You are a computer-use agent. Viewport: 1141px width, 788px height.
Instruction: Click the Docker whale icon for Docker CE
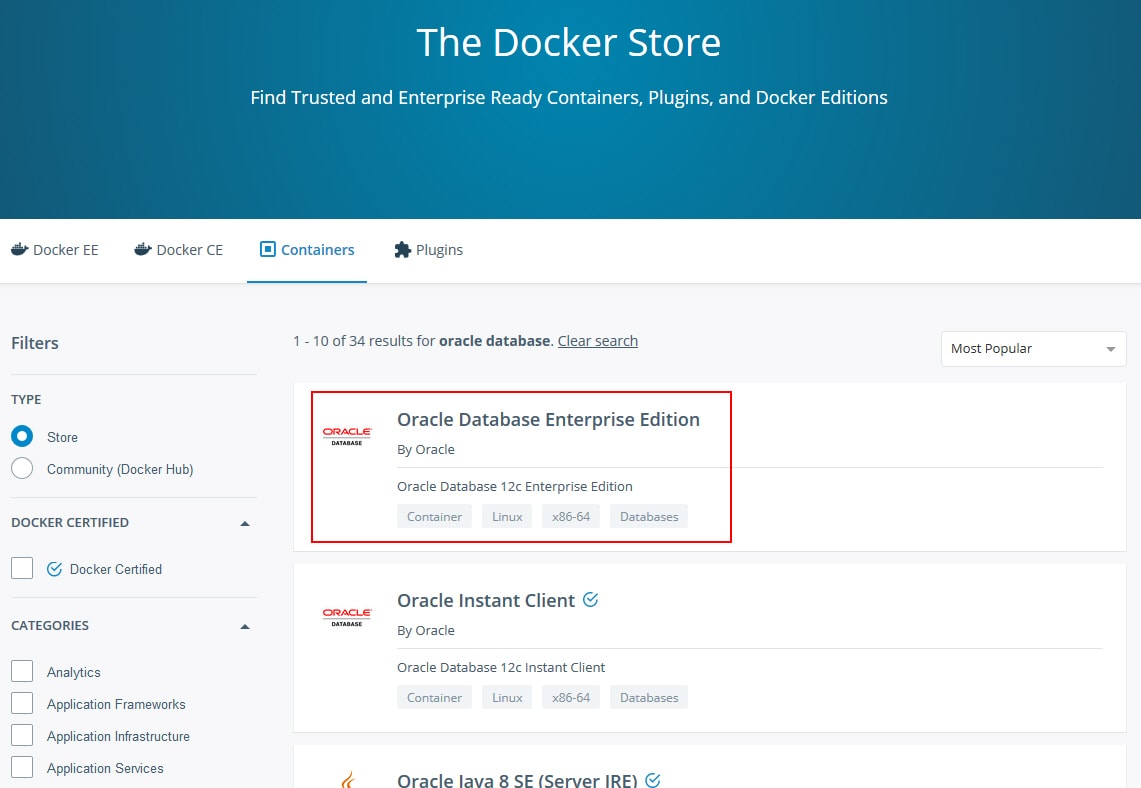pos(143,249)
